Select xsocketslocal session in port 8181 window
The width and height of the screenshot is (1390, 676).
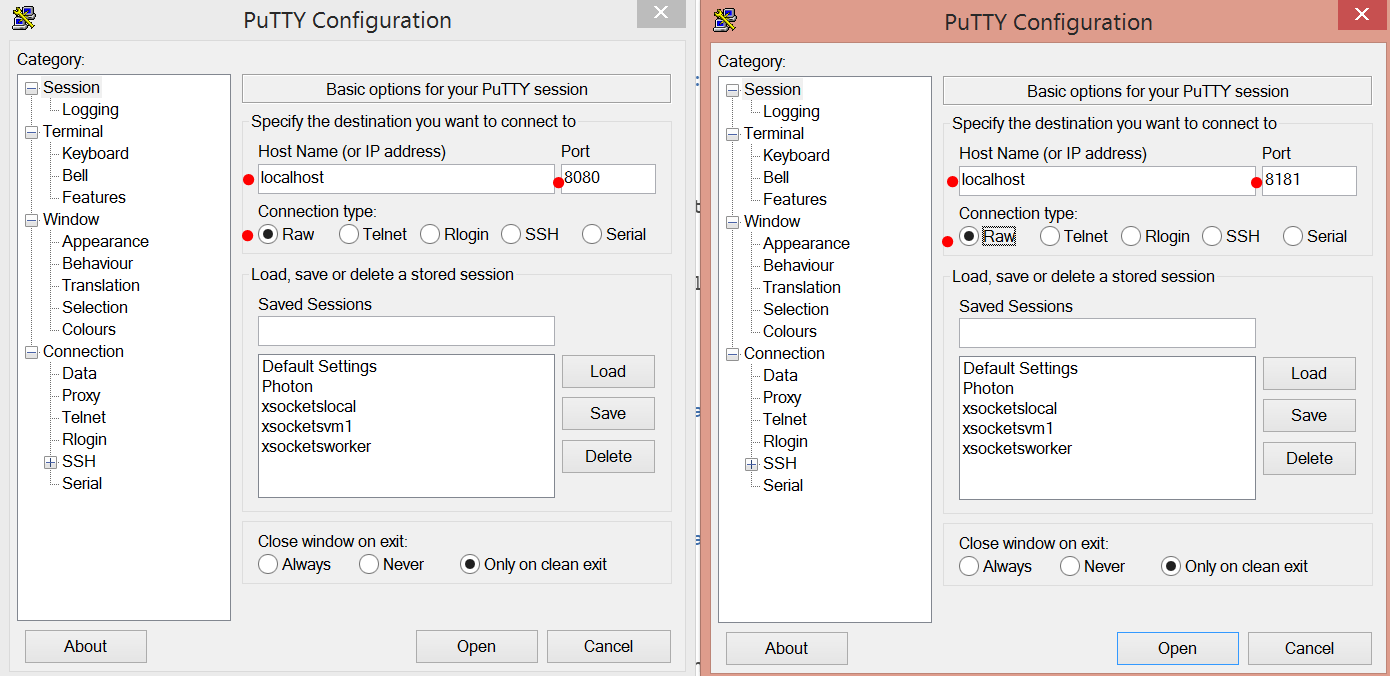coord(1010,408)
